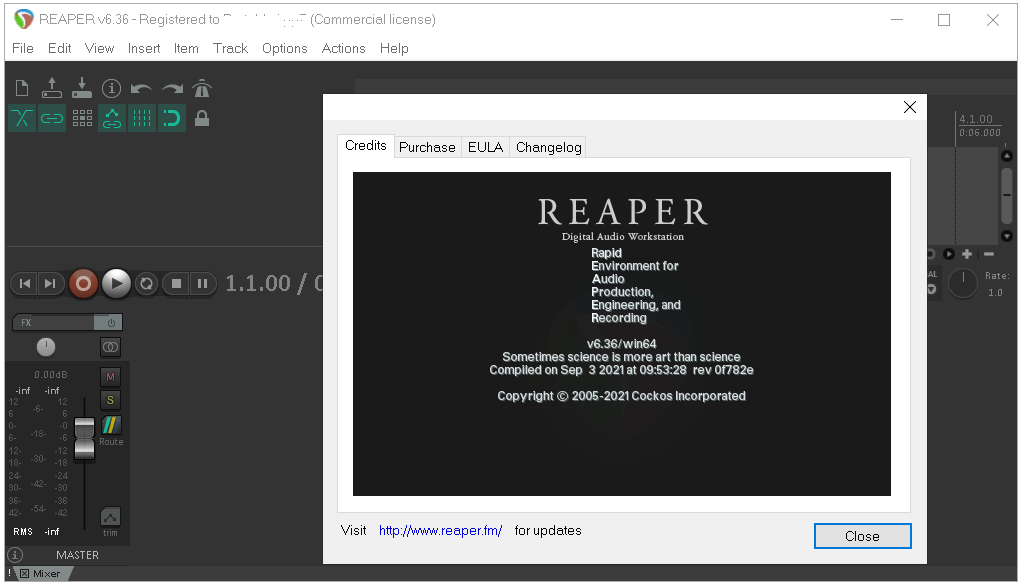Toggle master mono/stereo button
This screenshot has height=584, width=1019.
click(x=110, y=347)
